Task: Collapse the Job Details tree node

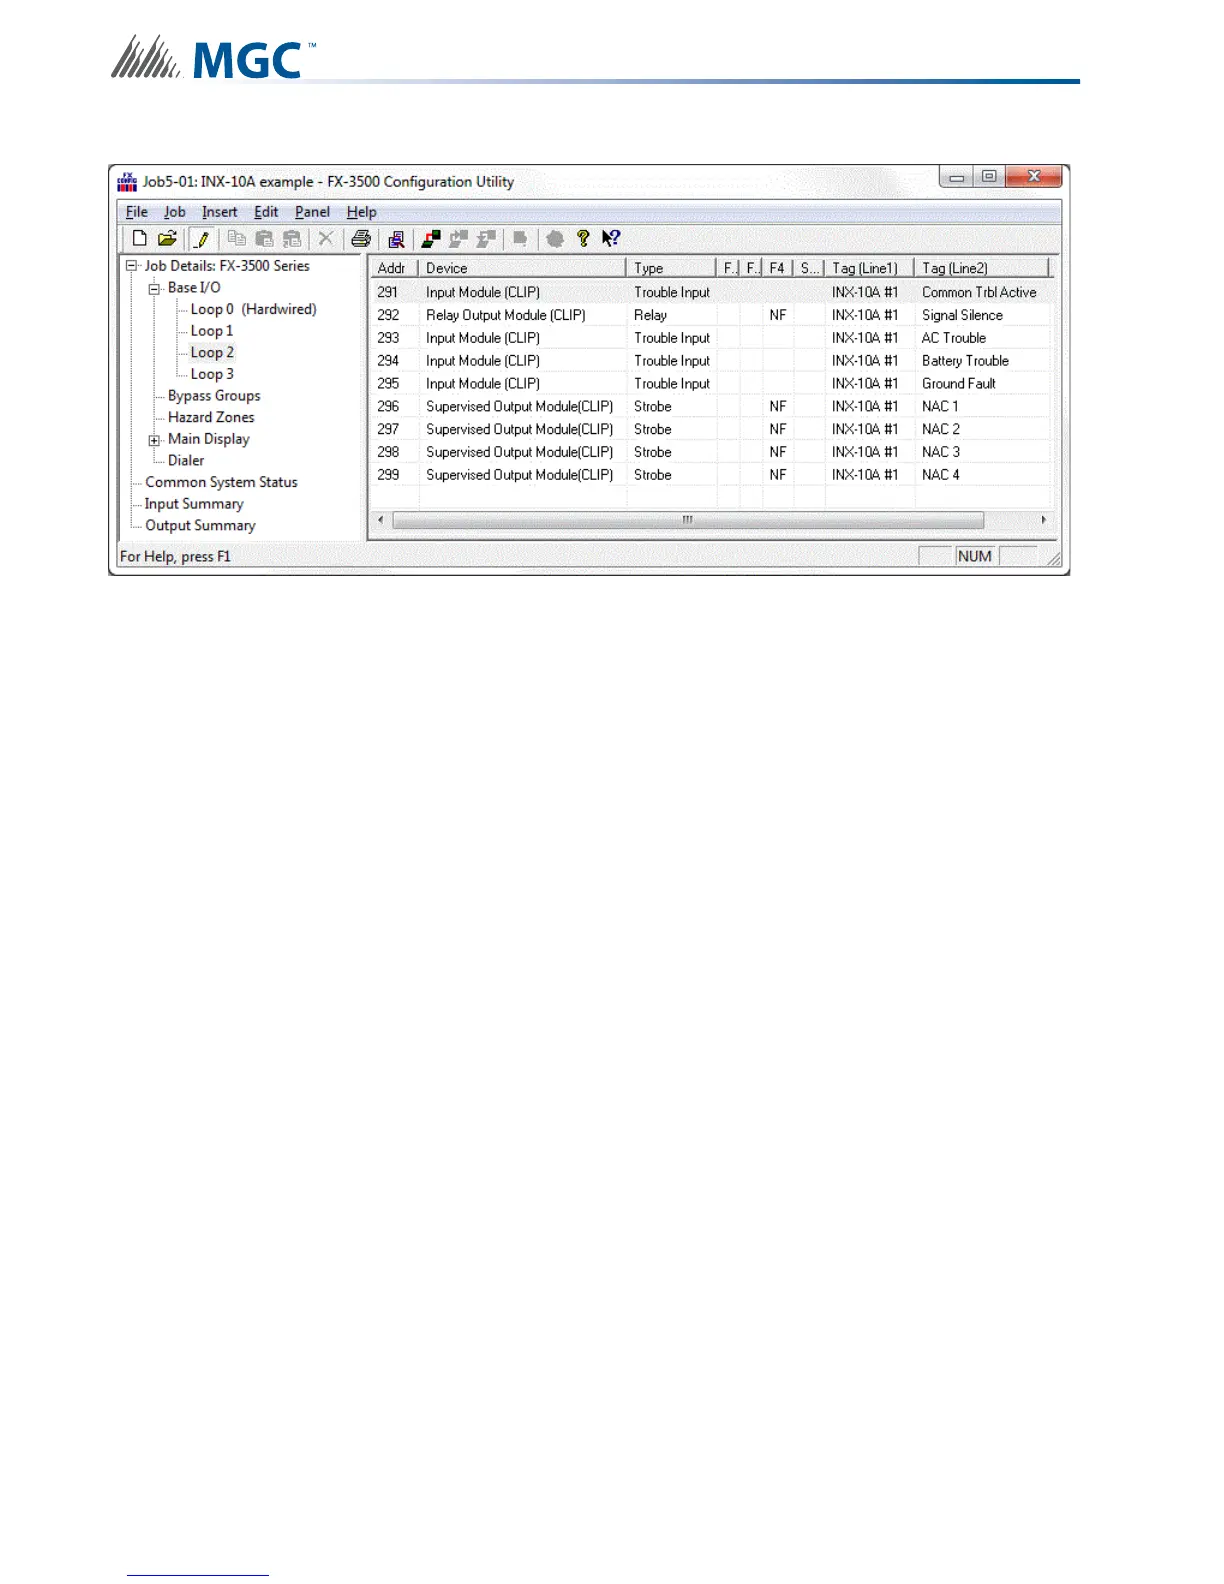Action: pyautogui.click(x=131, y=266)
